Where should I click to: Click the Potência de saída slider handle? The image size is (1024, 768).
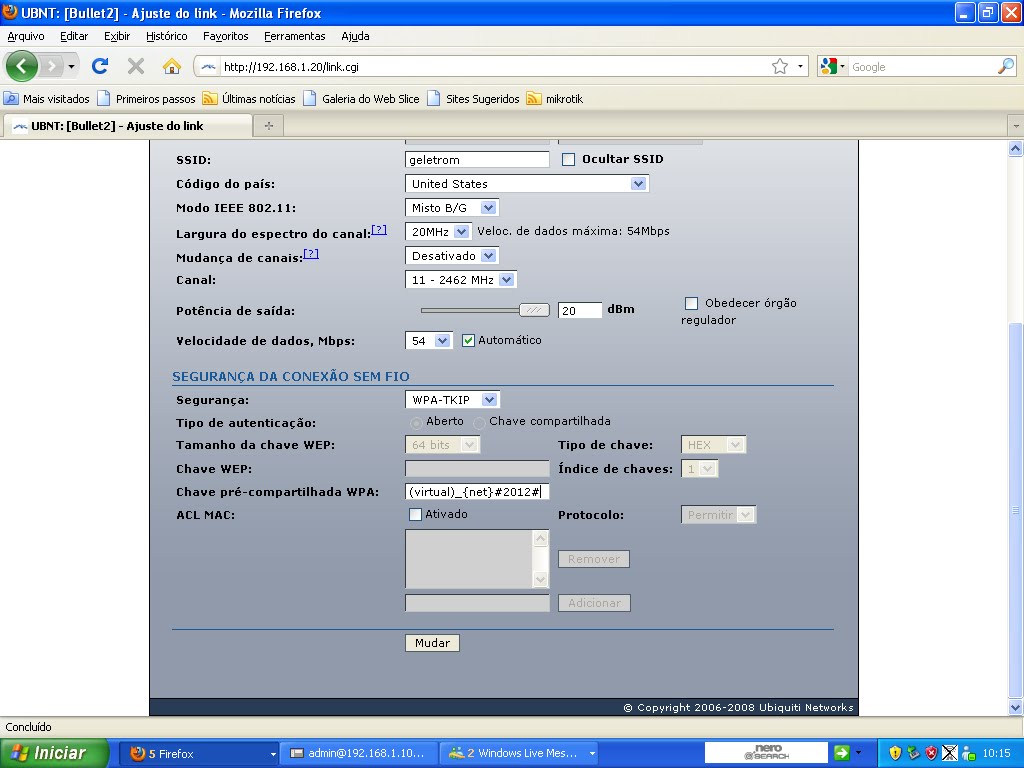[534, 310]
